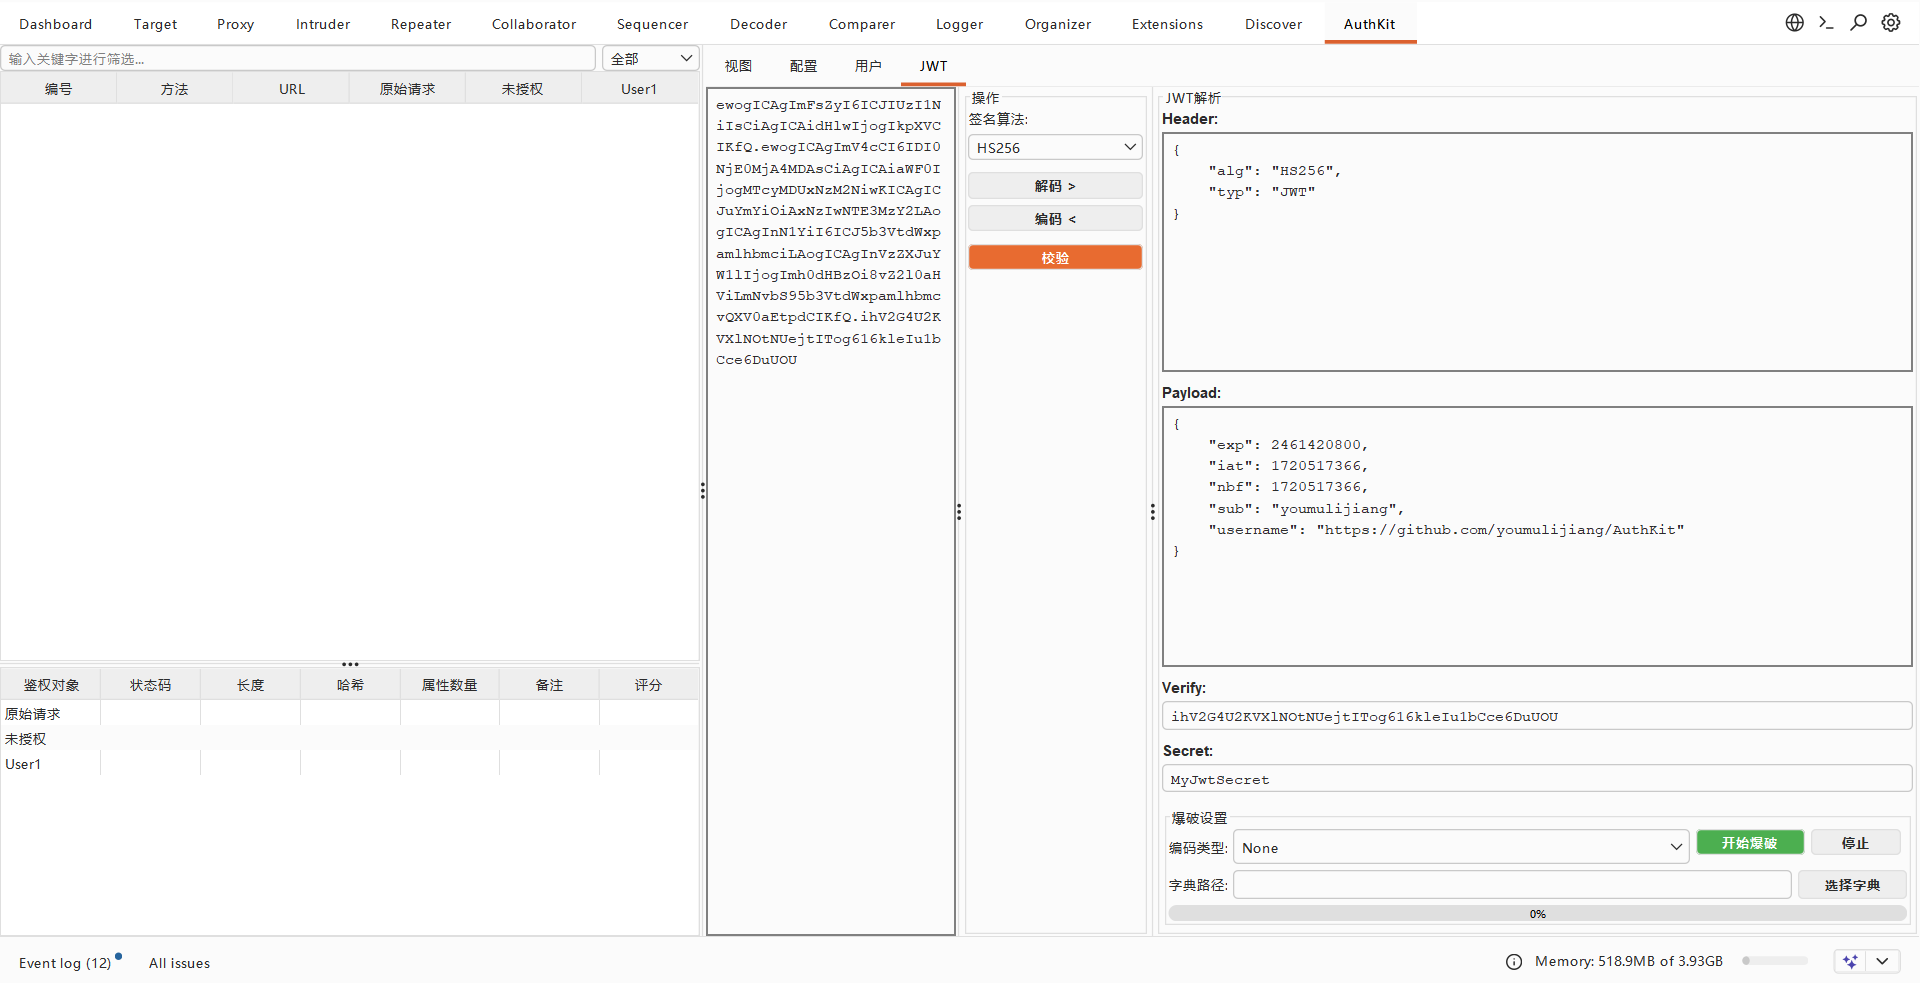The image size is (1920, 983).
Task: Click the User1 column header
Action: (x=639, y=89)
